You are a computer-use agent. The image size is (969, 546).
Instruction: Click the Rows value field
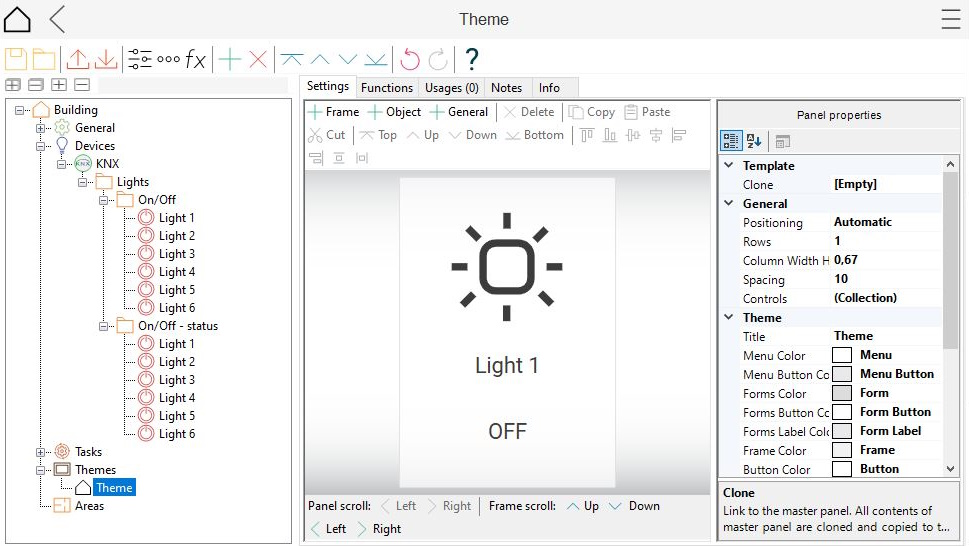(886, 241)
